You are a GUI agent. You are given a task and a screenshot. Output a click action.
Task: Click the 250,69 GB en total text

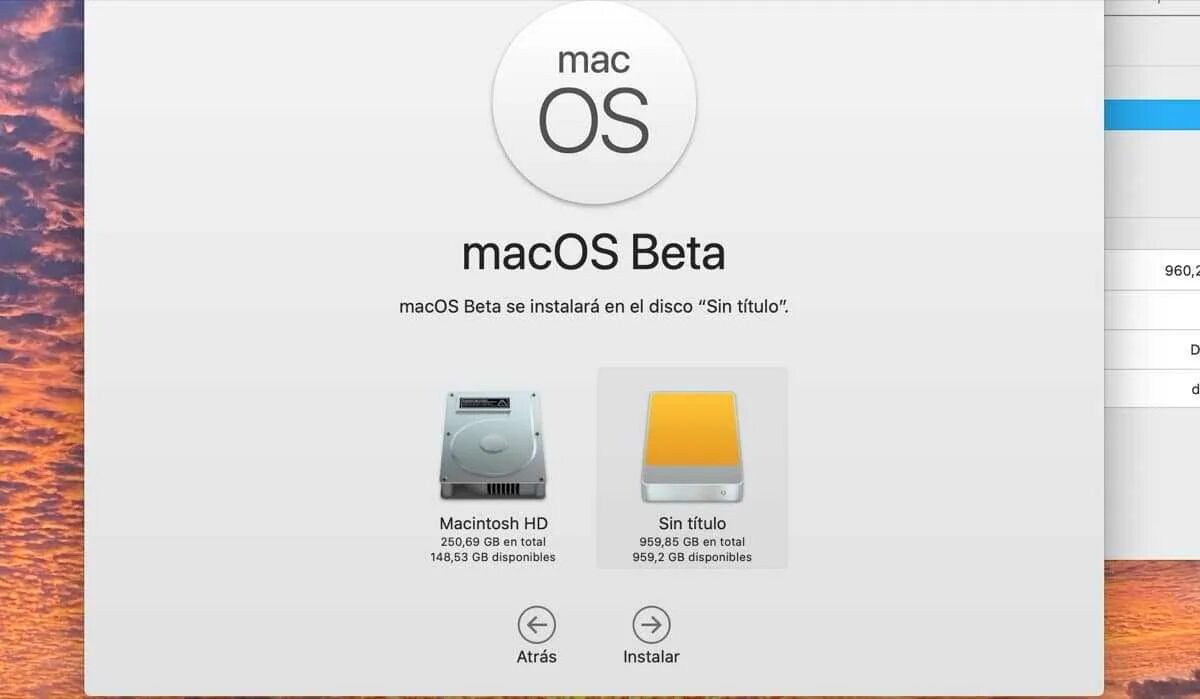click(494, 542)
